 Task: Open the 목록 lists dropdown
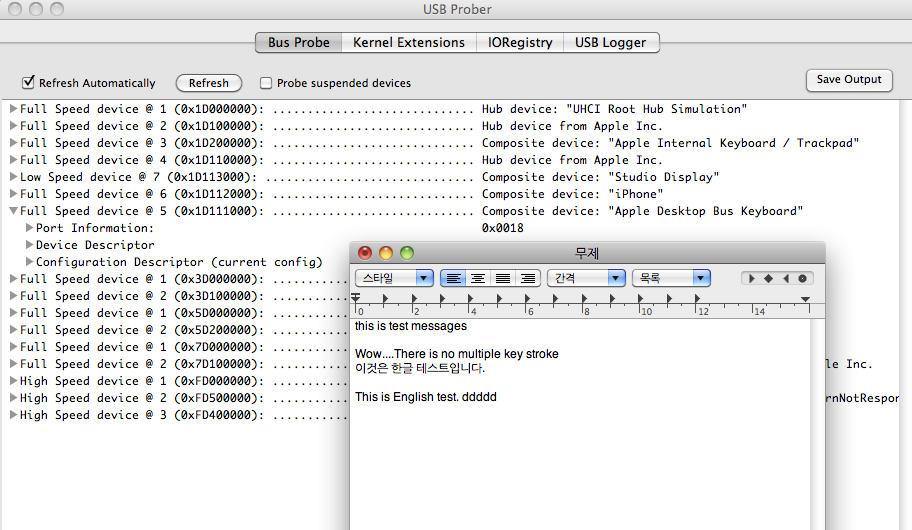[671, 278]
